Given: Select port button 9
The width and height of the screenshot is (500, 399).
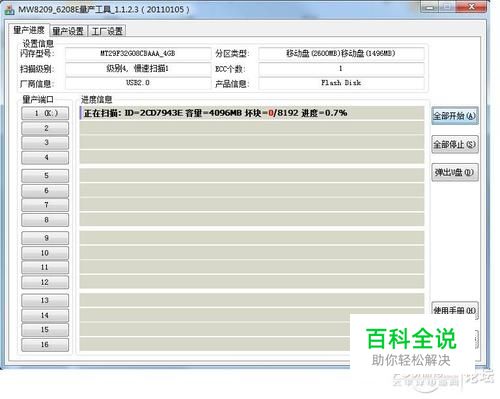Looking at the screenshot, I should tap(45, 238).
